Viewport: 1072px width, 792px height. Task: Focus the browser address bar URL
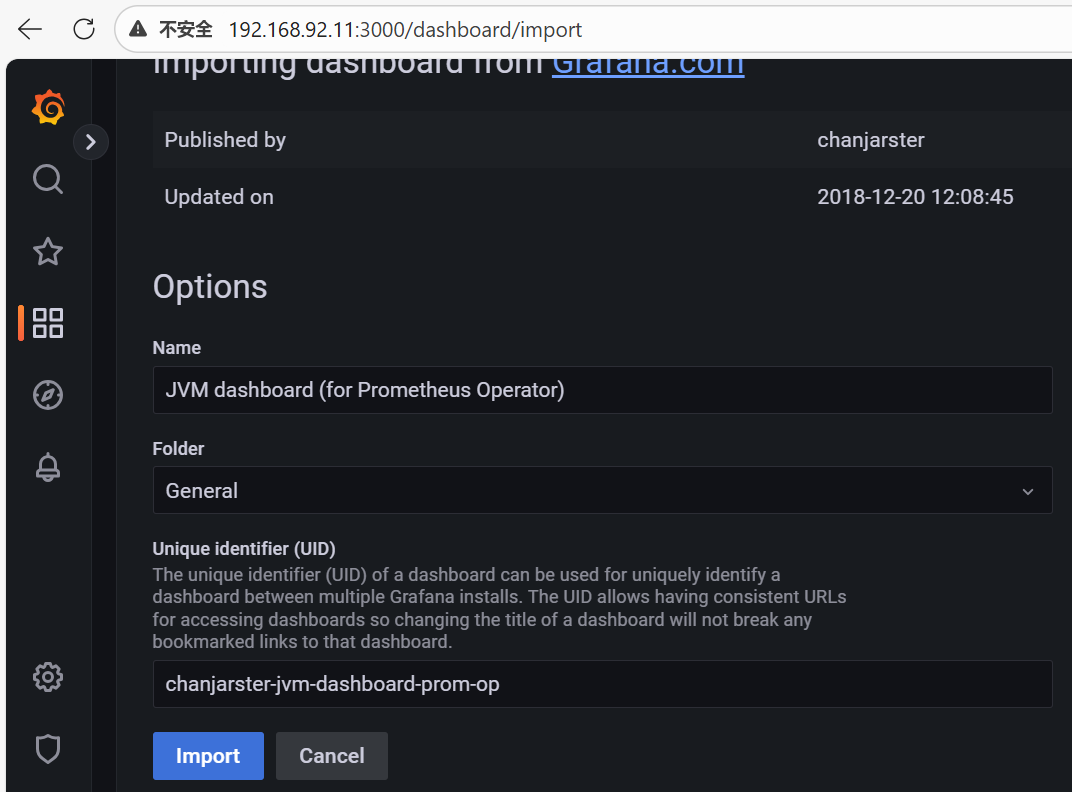click(405, 29)
